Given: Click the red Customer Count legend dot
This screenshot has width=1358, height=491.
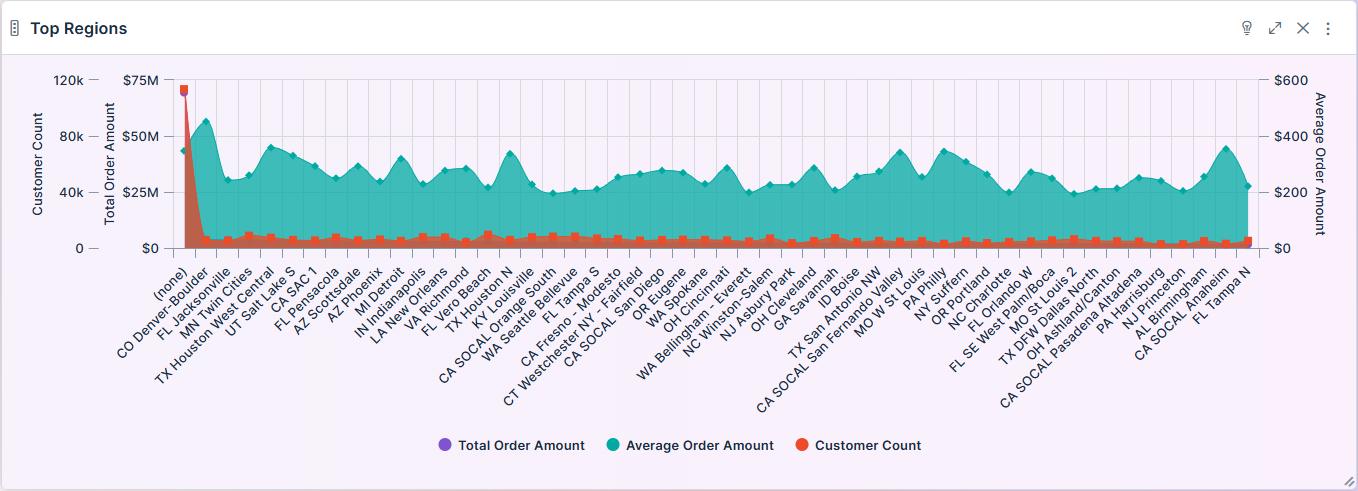Looking at the screenshot, I should click(802, 445).
